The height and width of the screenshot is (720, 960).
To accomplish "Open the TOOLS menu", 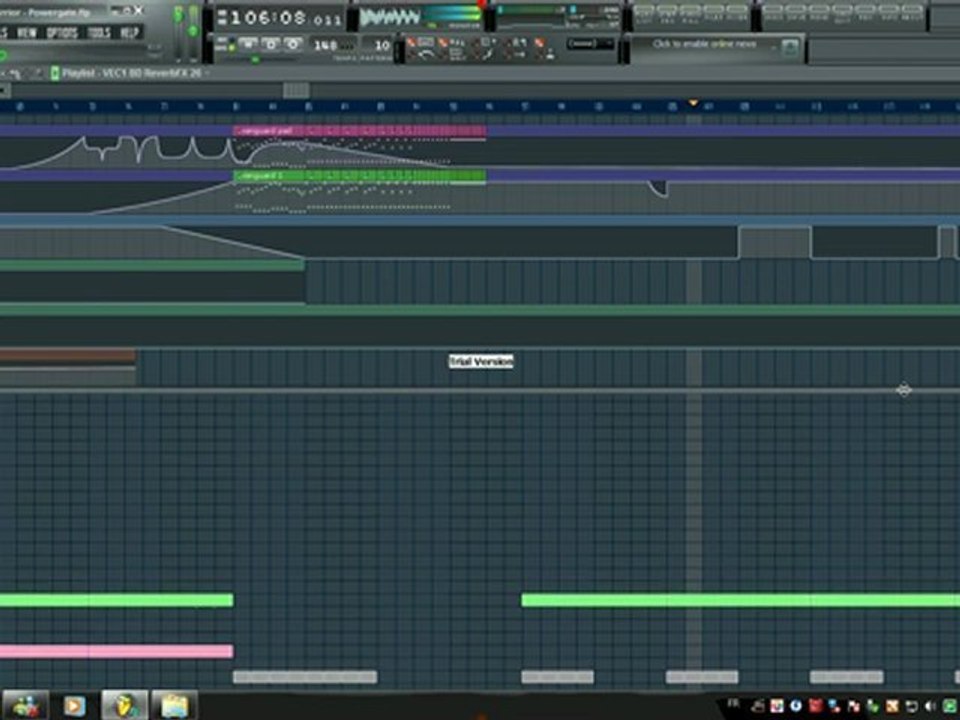I will click(x=98, y=32).
